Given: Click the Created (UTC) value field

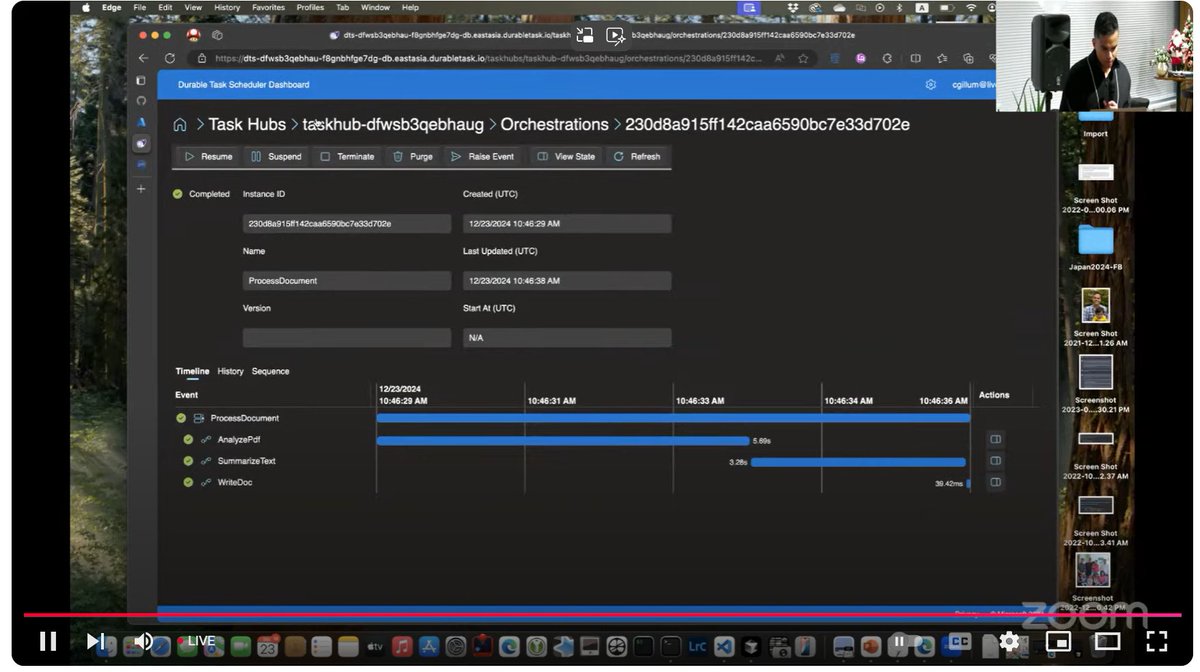Looking at the screenshot, I should tap(567, 224).
